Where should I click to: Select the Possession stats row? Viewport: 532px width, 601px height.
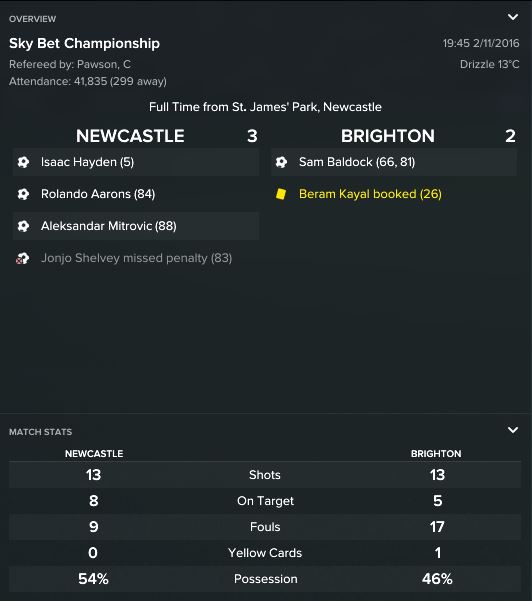point(265,579)
